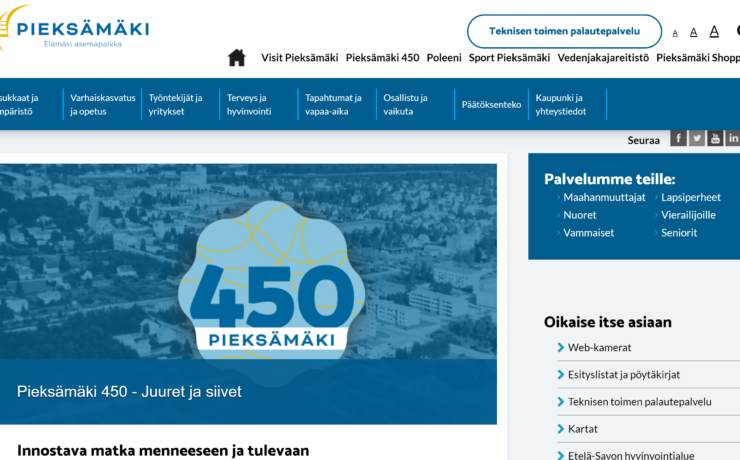Open the Twitter icon next to Seuraa
The image size is (740, 460).
(697, 138)
